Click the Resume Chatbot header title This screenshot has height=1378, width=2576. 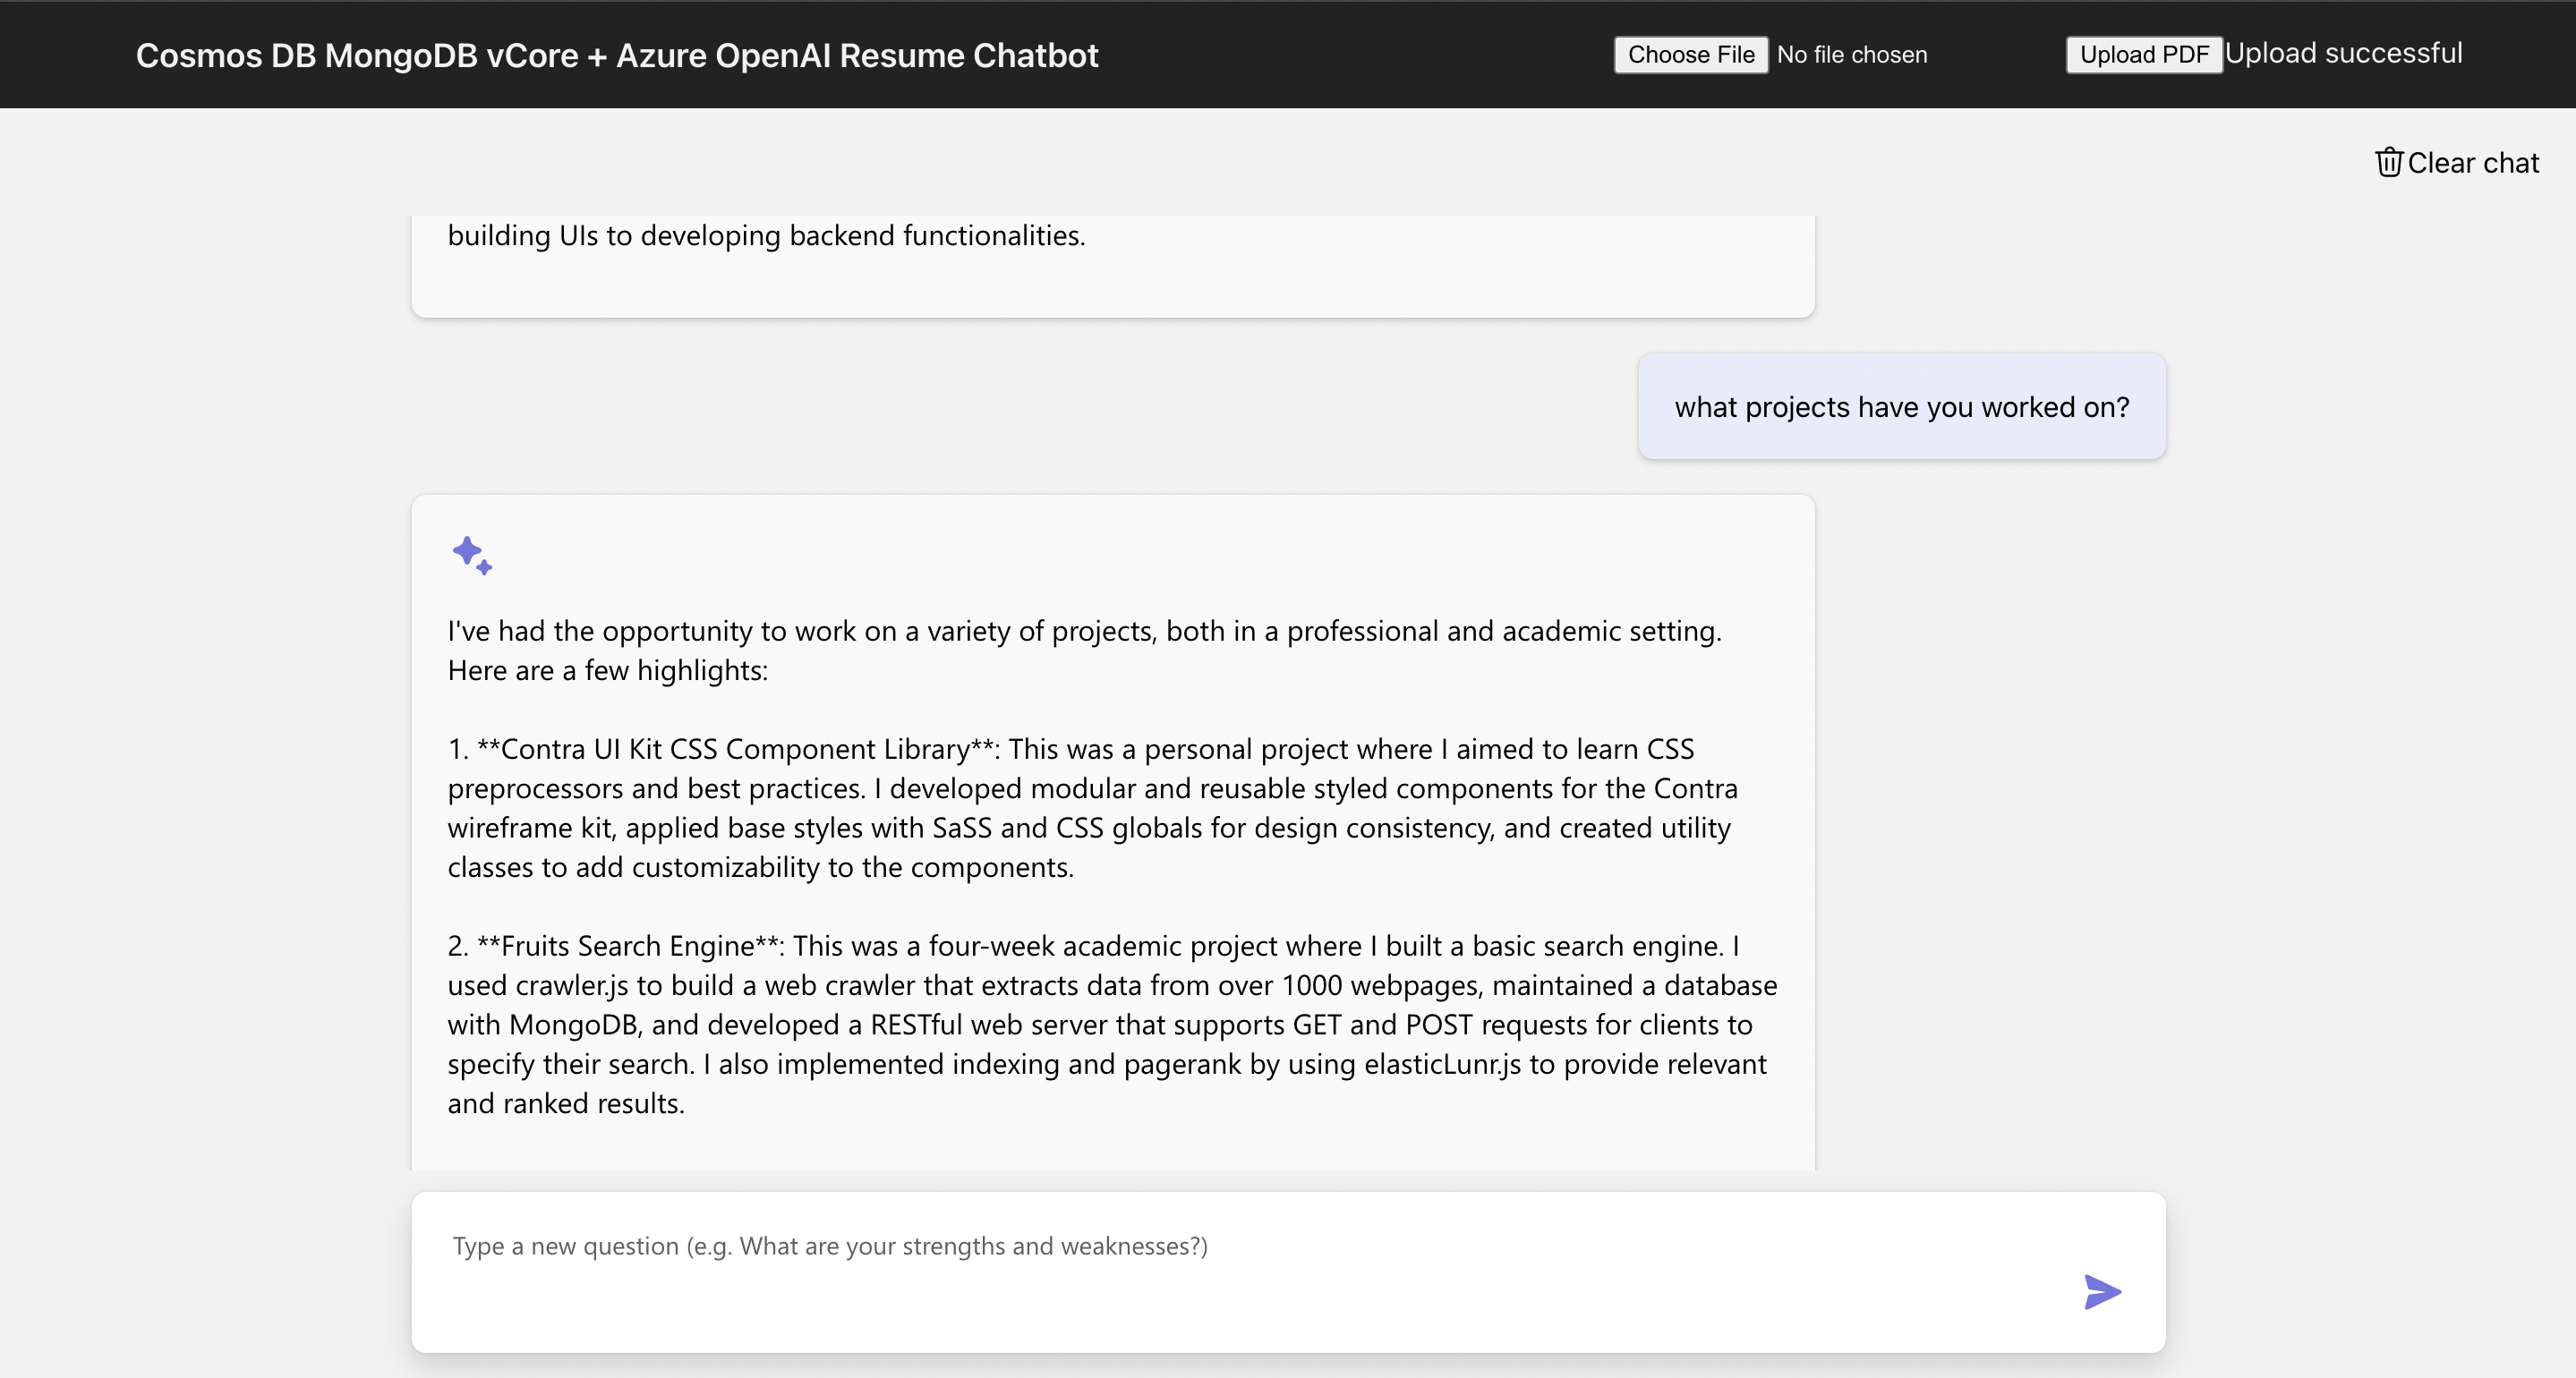click(617, 55)
